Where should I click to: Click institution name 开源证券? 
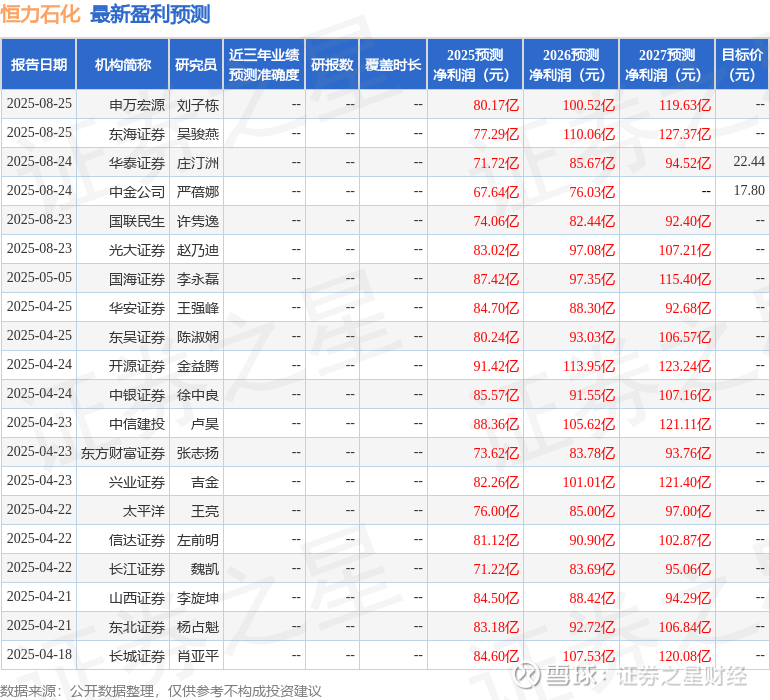click(137, 366)
